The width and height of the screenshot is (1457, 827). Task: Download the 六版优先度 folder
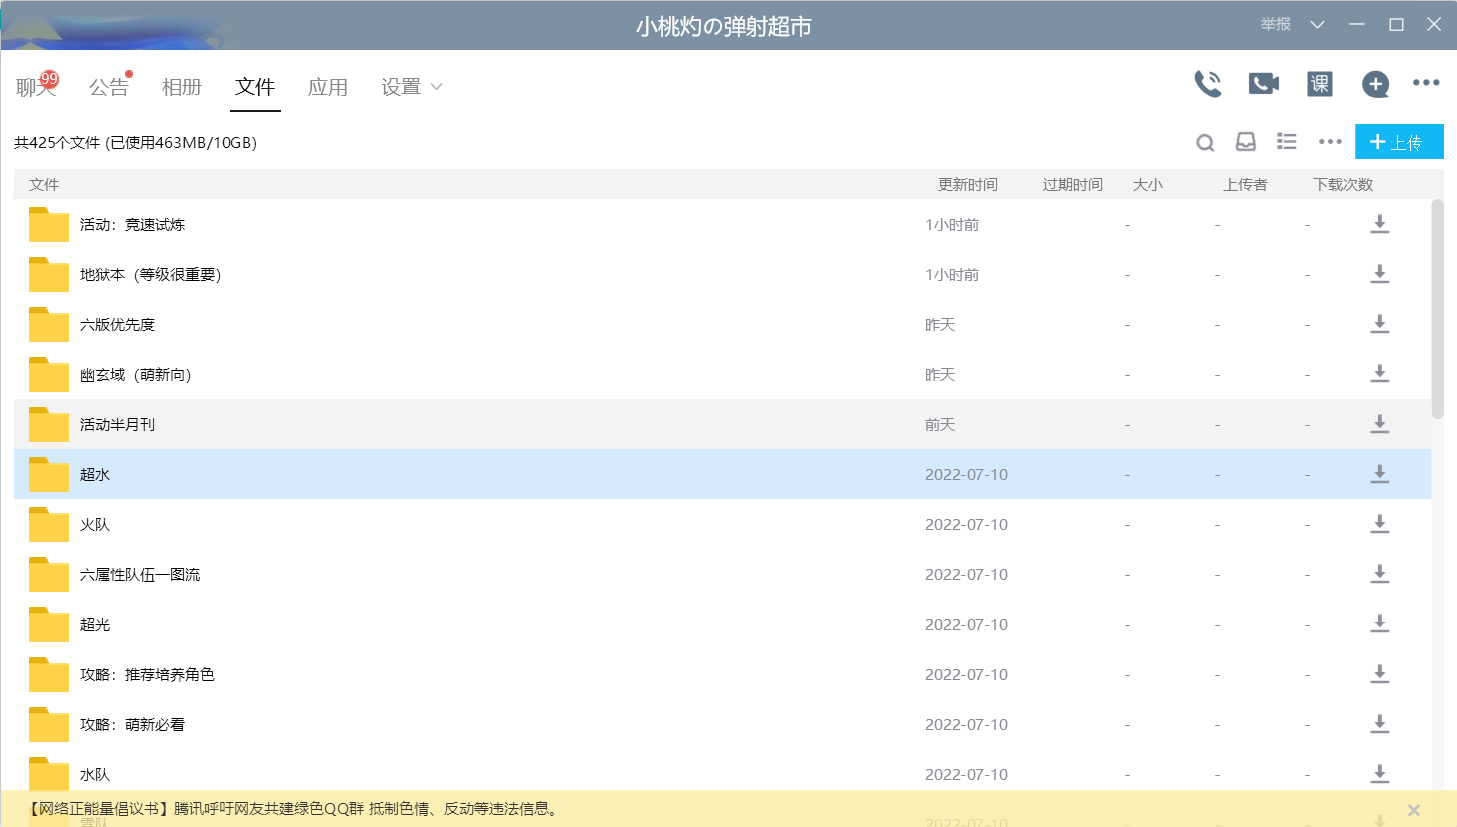point(1380,324)
